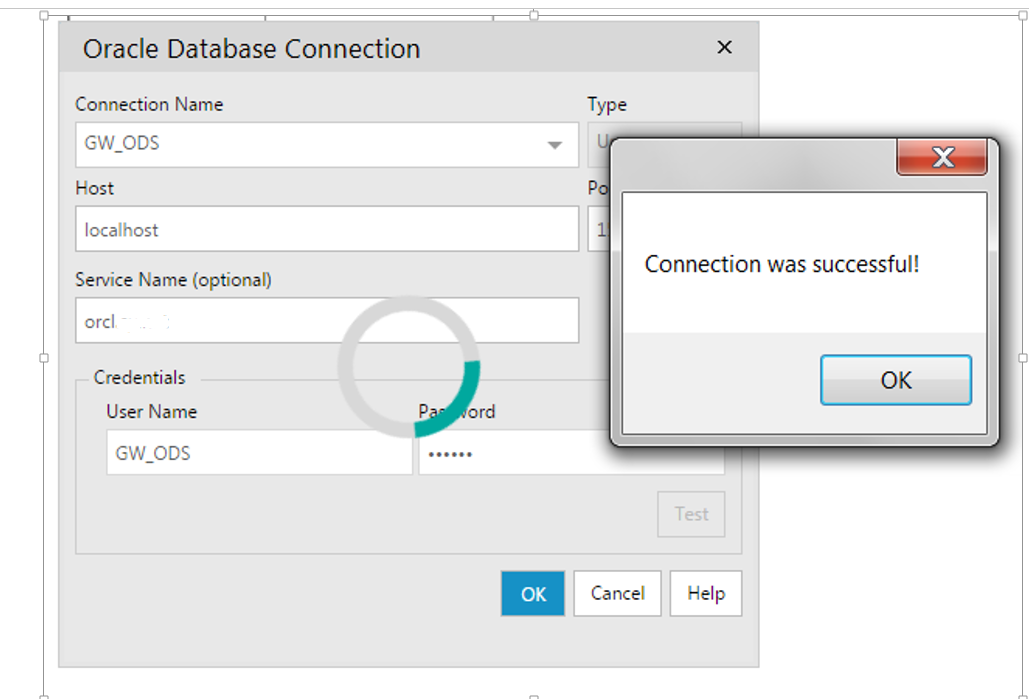Select the GW_ODS connection name combo box

click(x=327, y=144)
